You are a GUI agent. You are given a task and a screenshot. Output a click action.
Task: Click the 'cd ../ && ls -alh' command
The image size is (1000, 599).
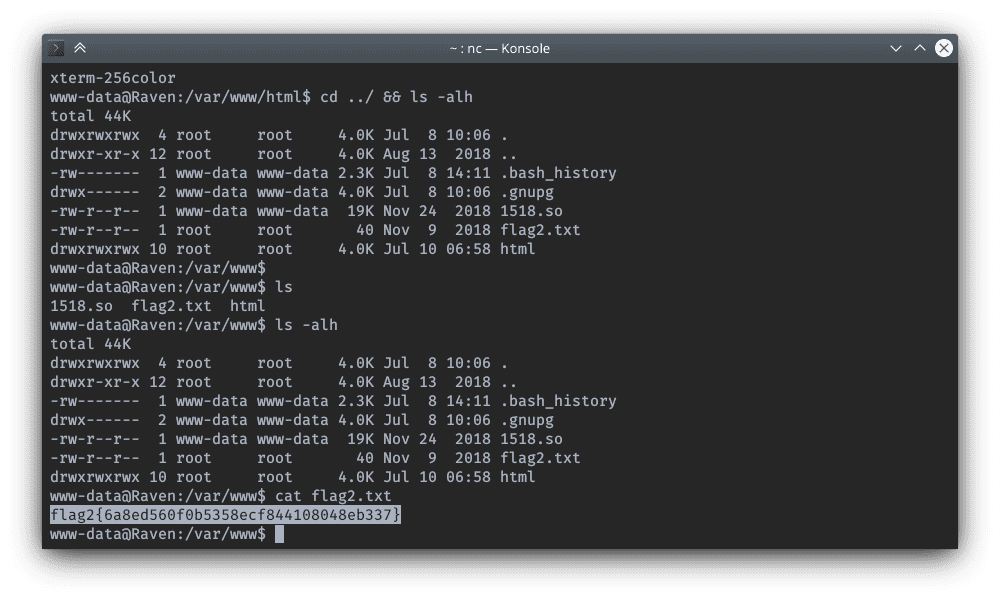[396, 97]
